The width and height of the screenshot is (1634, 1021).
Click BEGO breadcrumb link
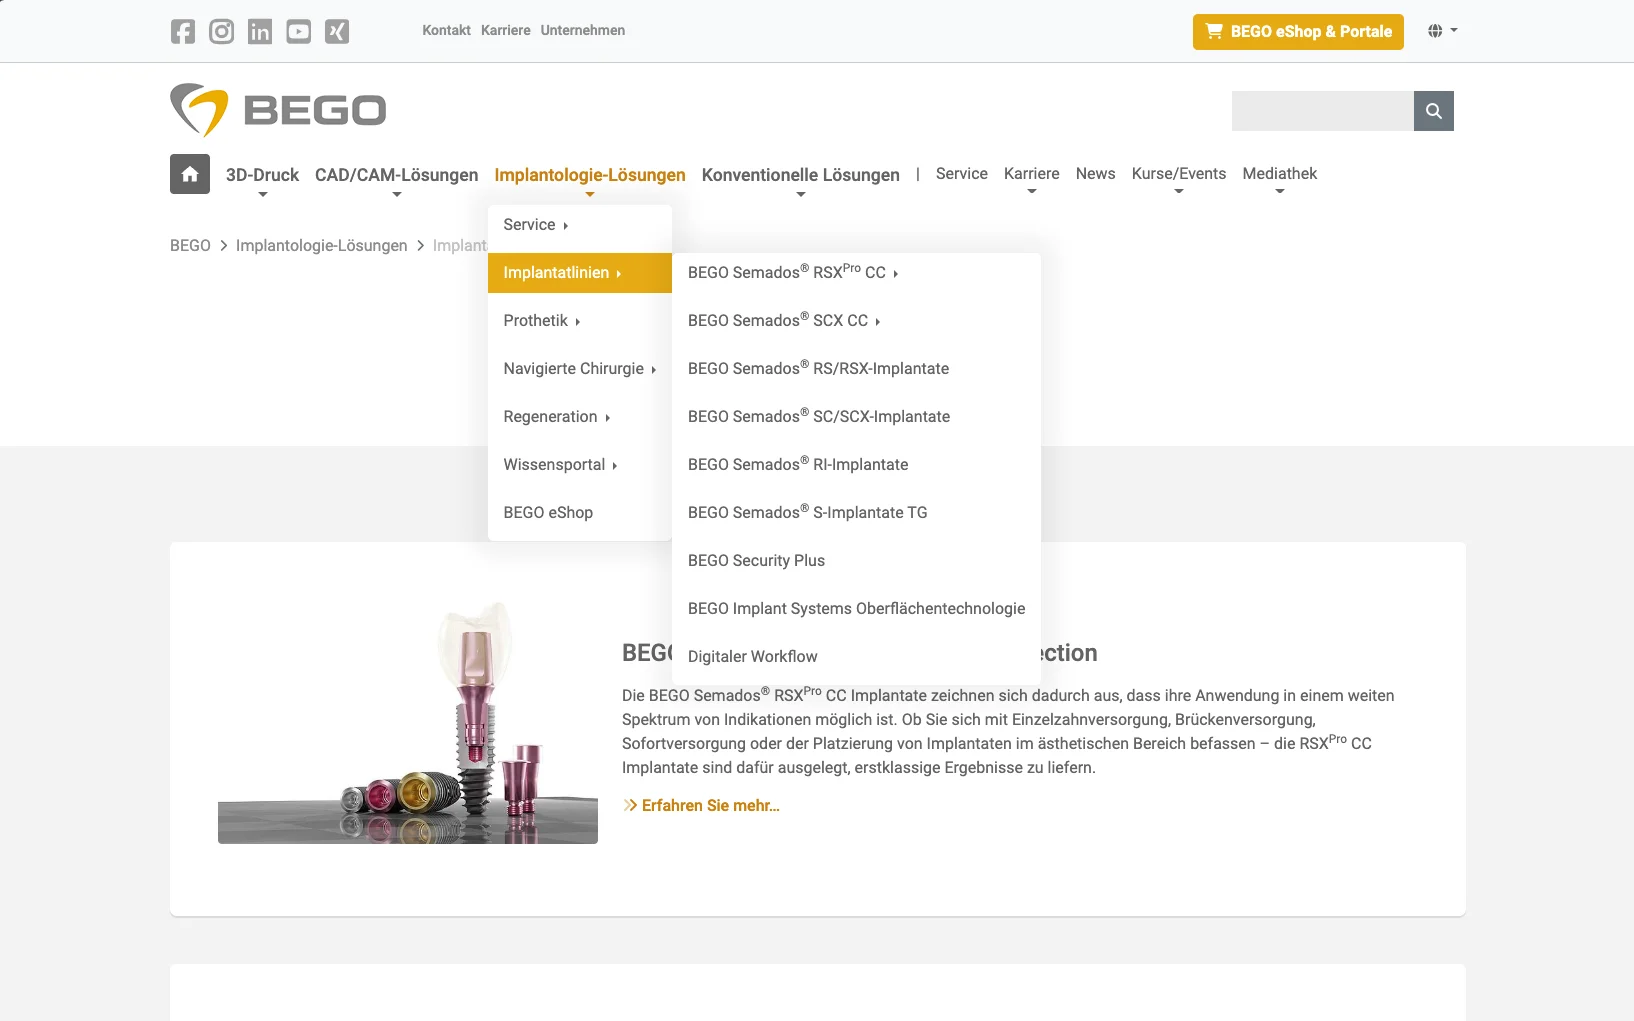(x=190, y=246)
